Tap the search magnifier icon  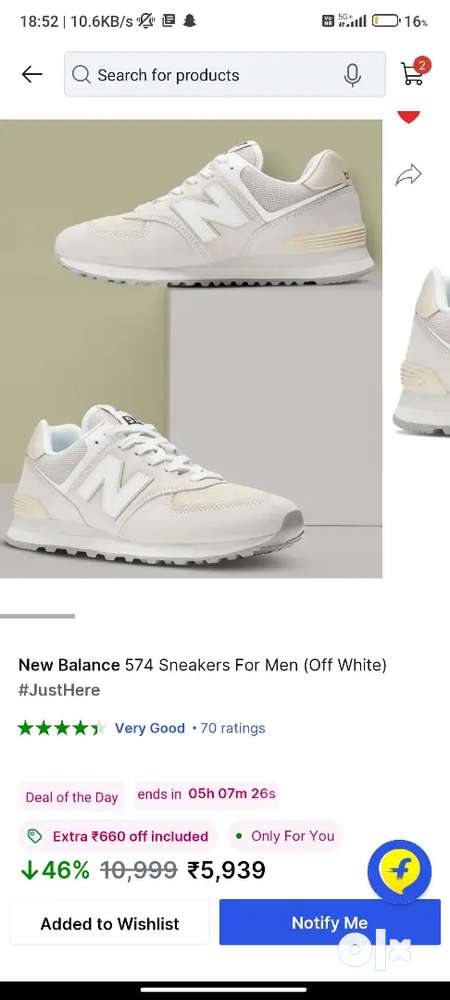[82, 75]
